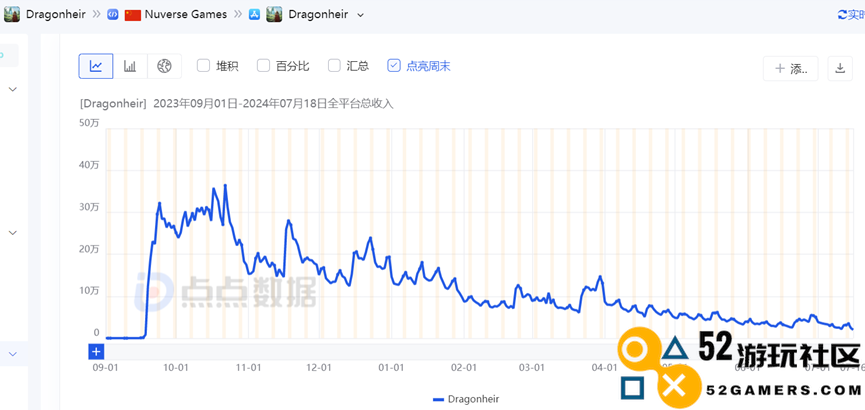
Task: Enable the 百分比 checkbox
Action: tap(263, 66)
